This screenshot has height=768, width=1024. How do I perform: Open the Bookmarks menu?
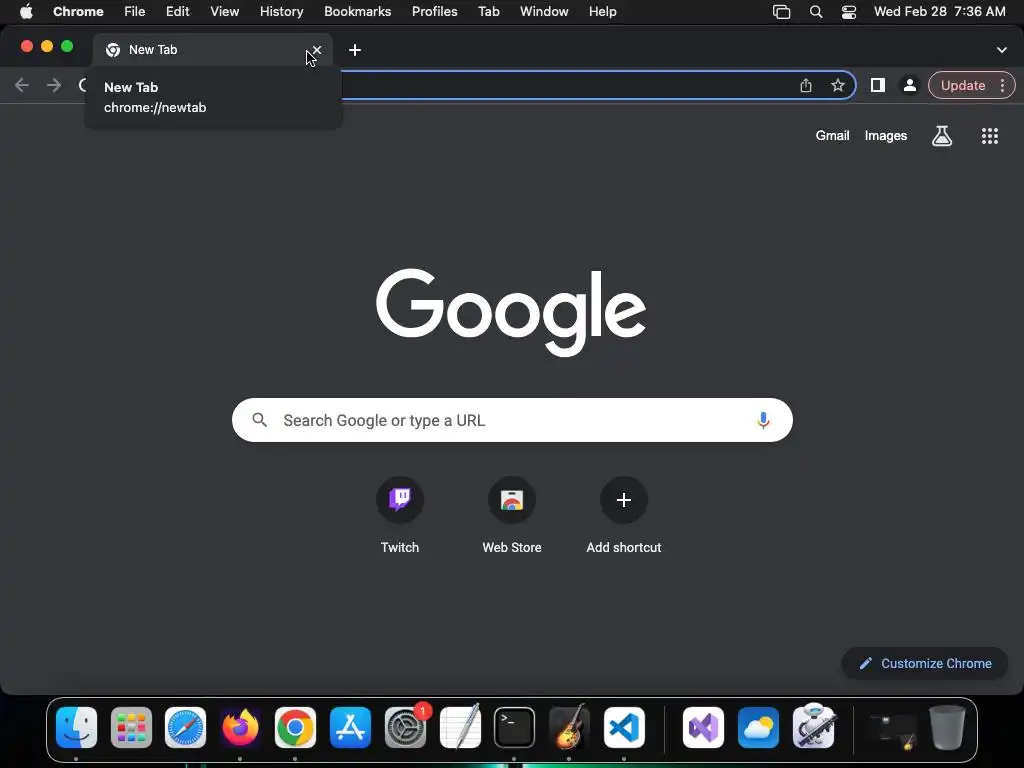pos(358,12)
